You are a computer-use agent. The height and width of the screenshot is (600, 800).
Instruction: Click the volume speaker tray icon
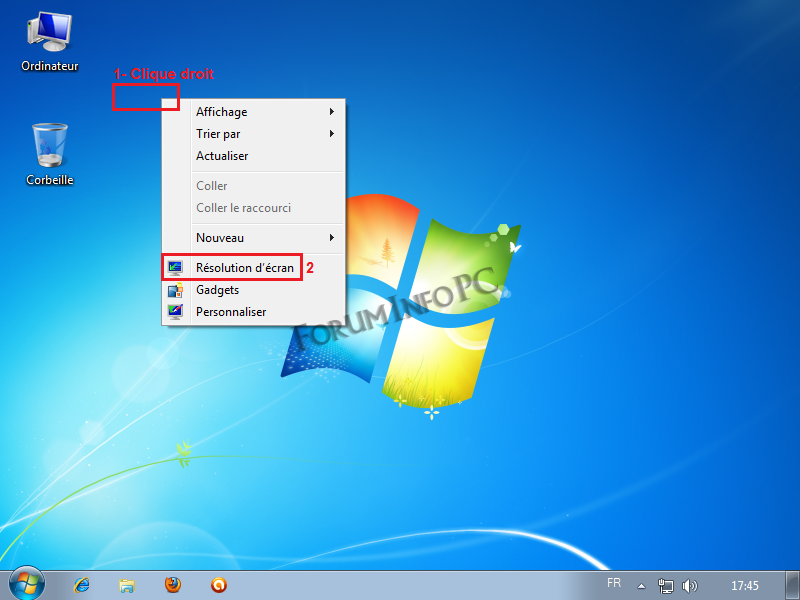[690, 586]
